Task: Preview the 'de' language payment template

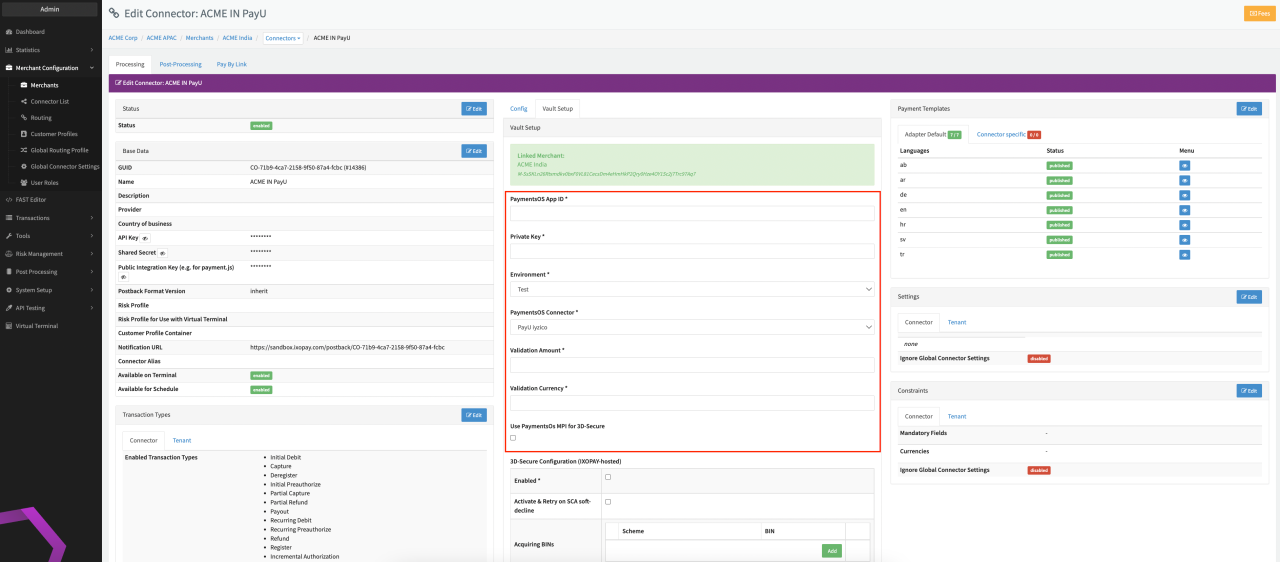Action: (x=1184, y=195)
